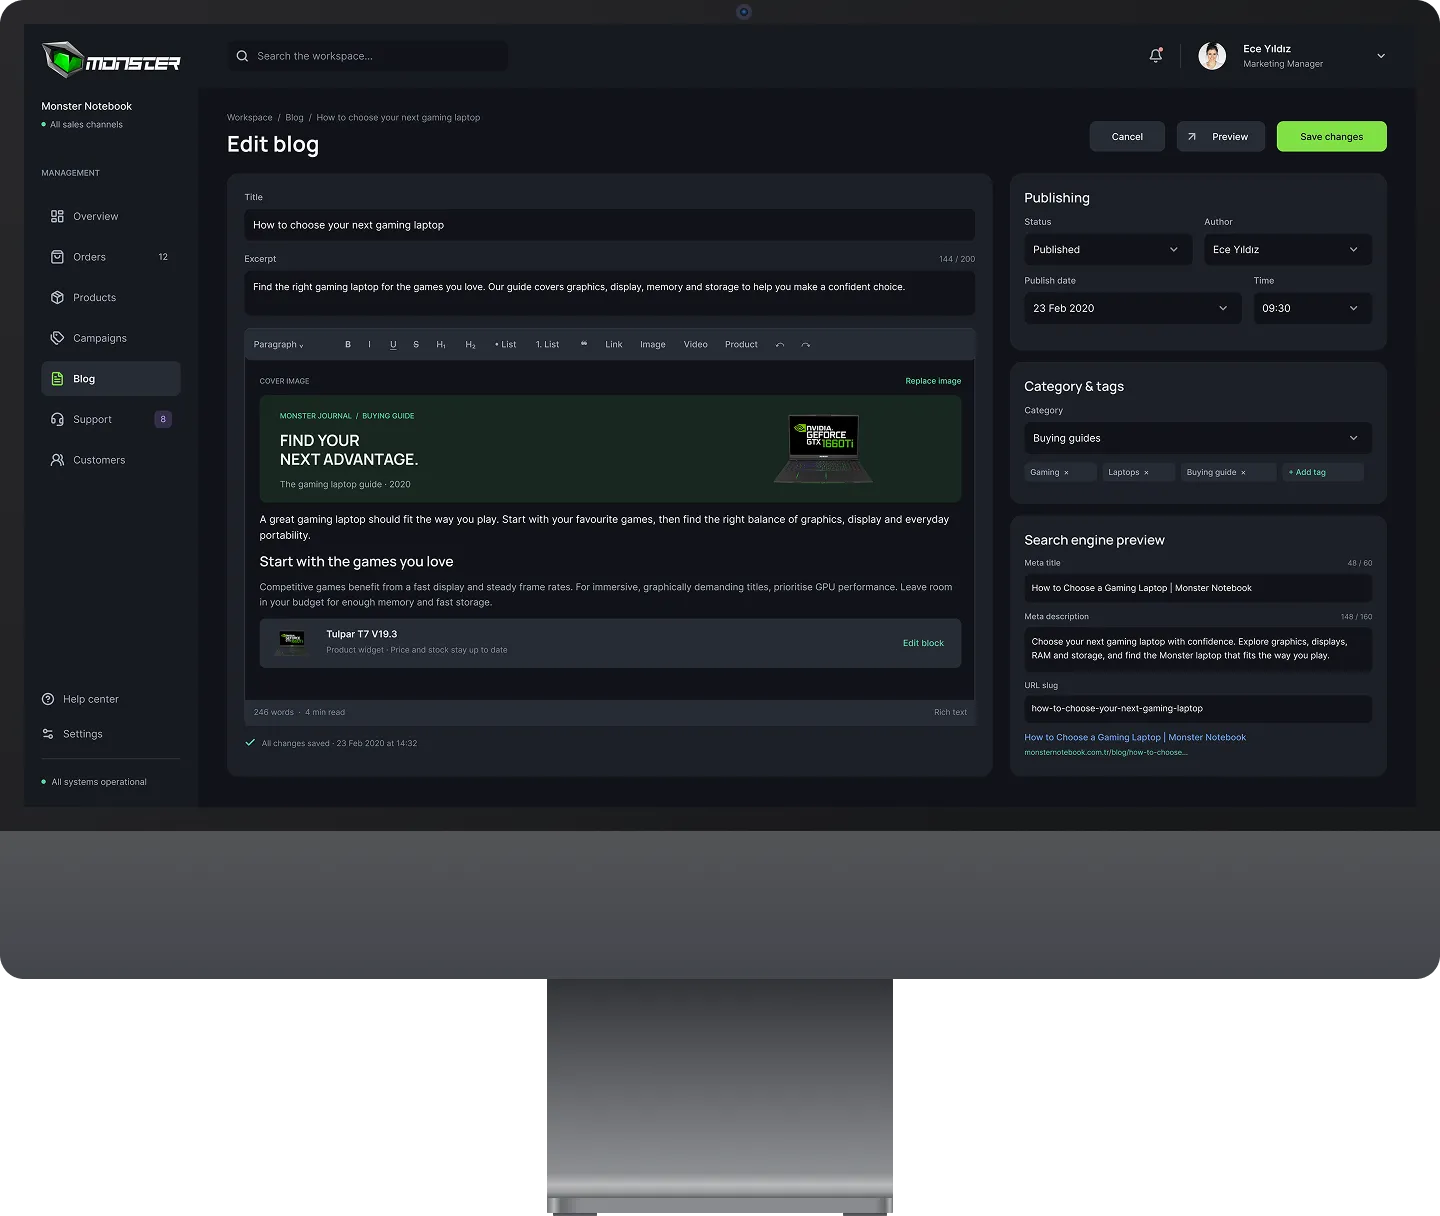This screenshot has width=1440, height=1216.
Task: Toggle underline formatting in the editor
Action: 393,345
